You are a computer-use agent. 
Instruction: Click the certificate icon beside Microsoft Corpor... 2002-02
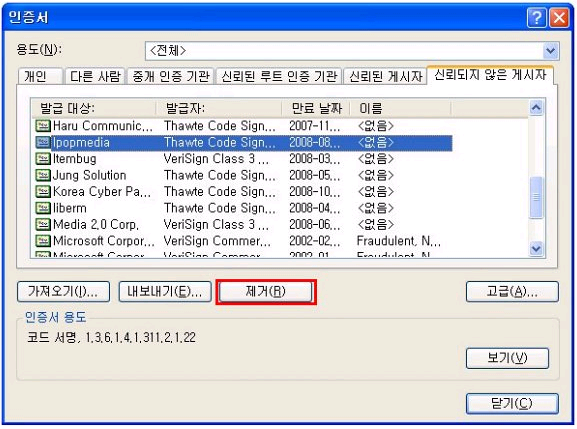pos(43,241)
